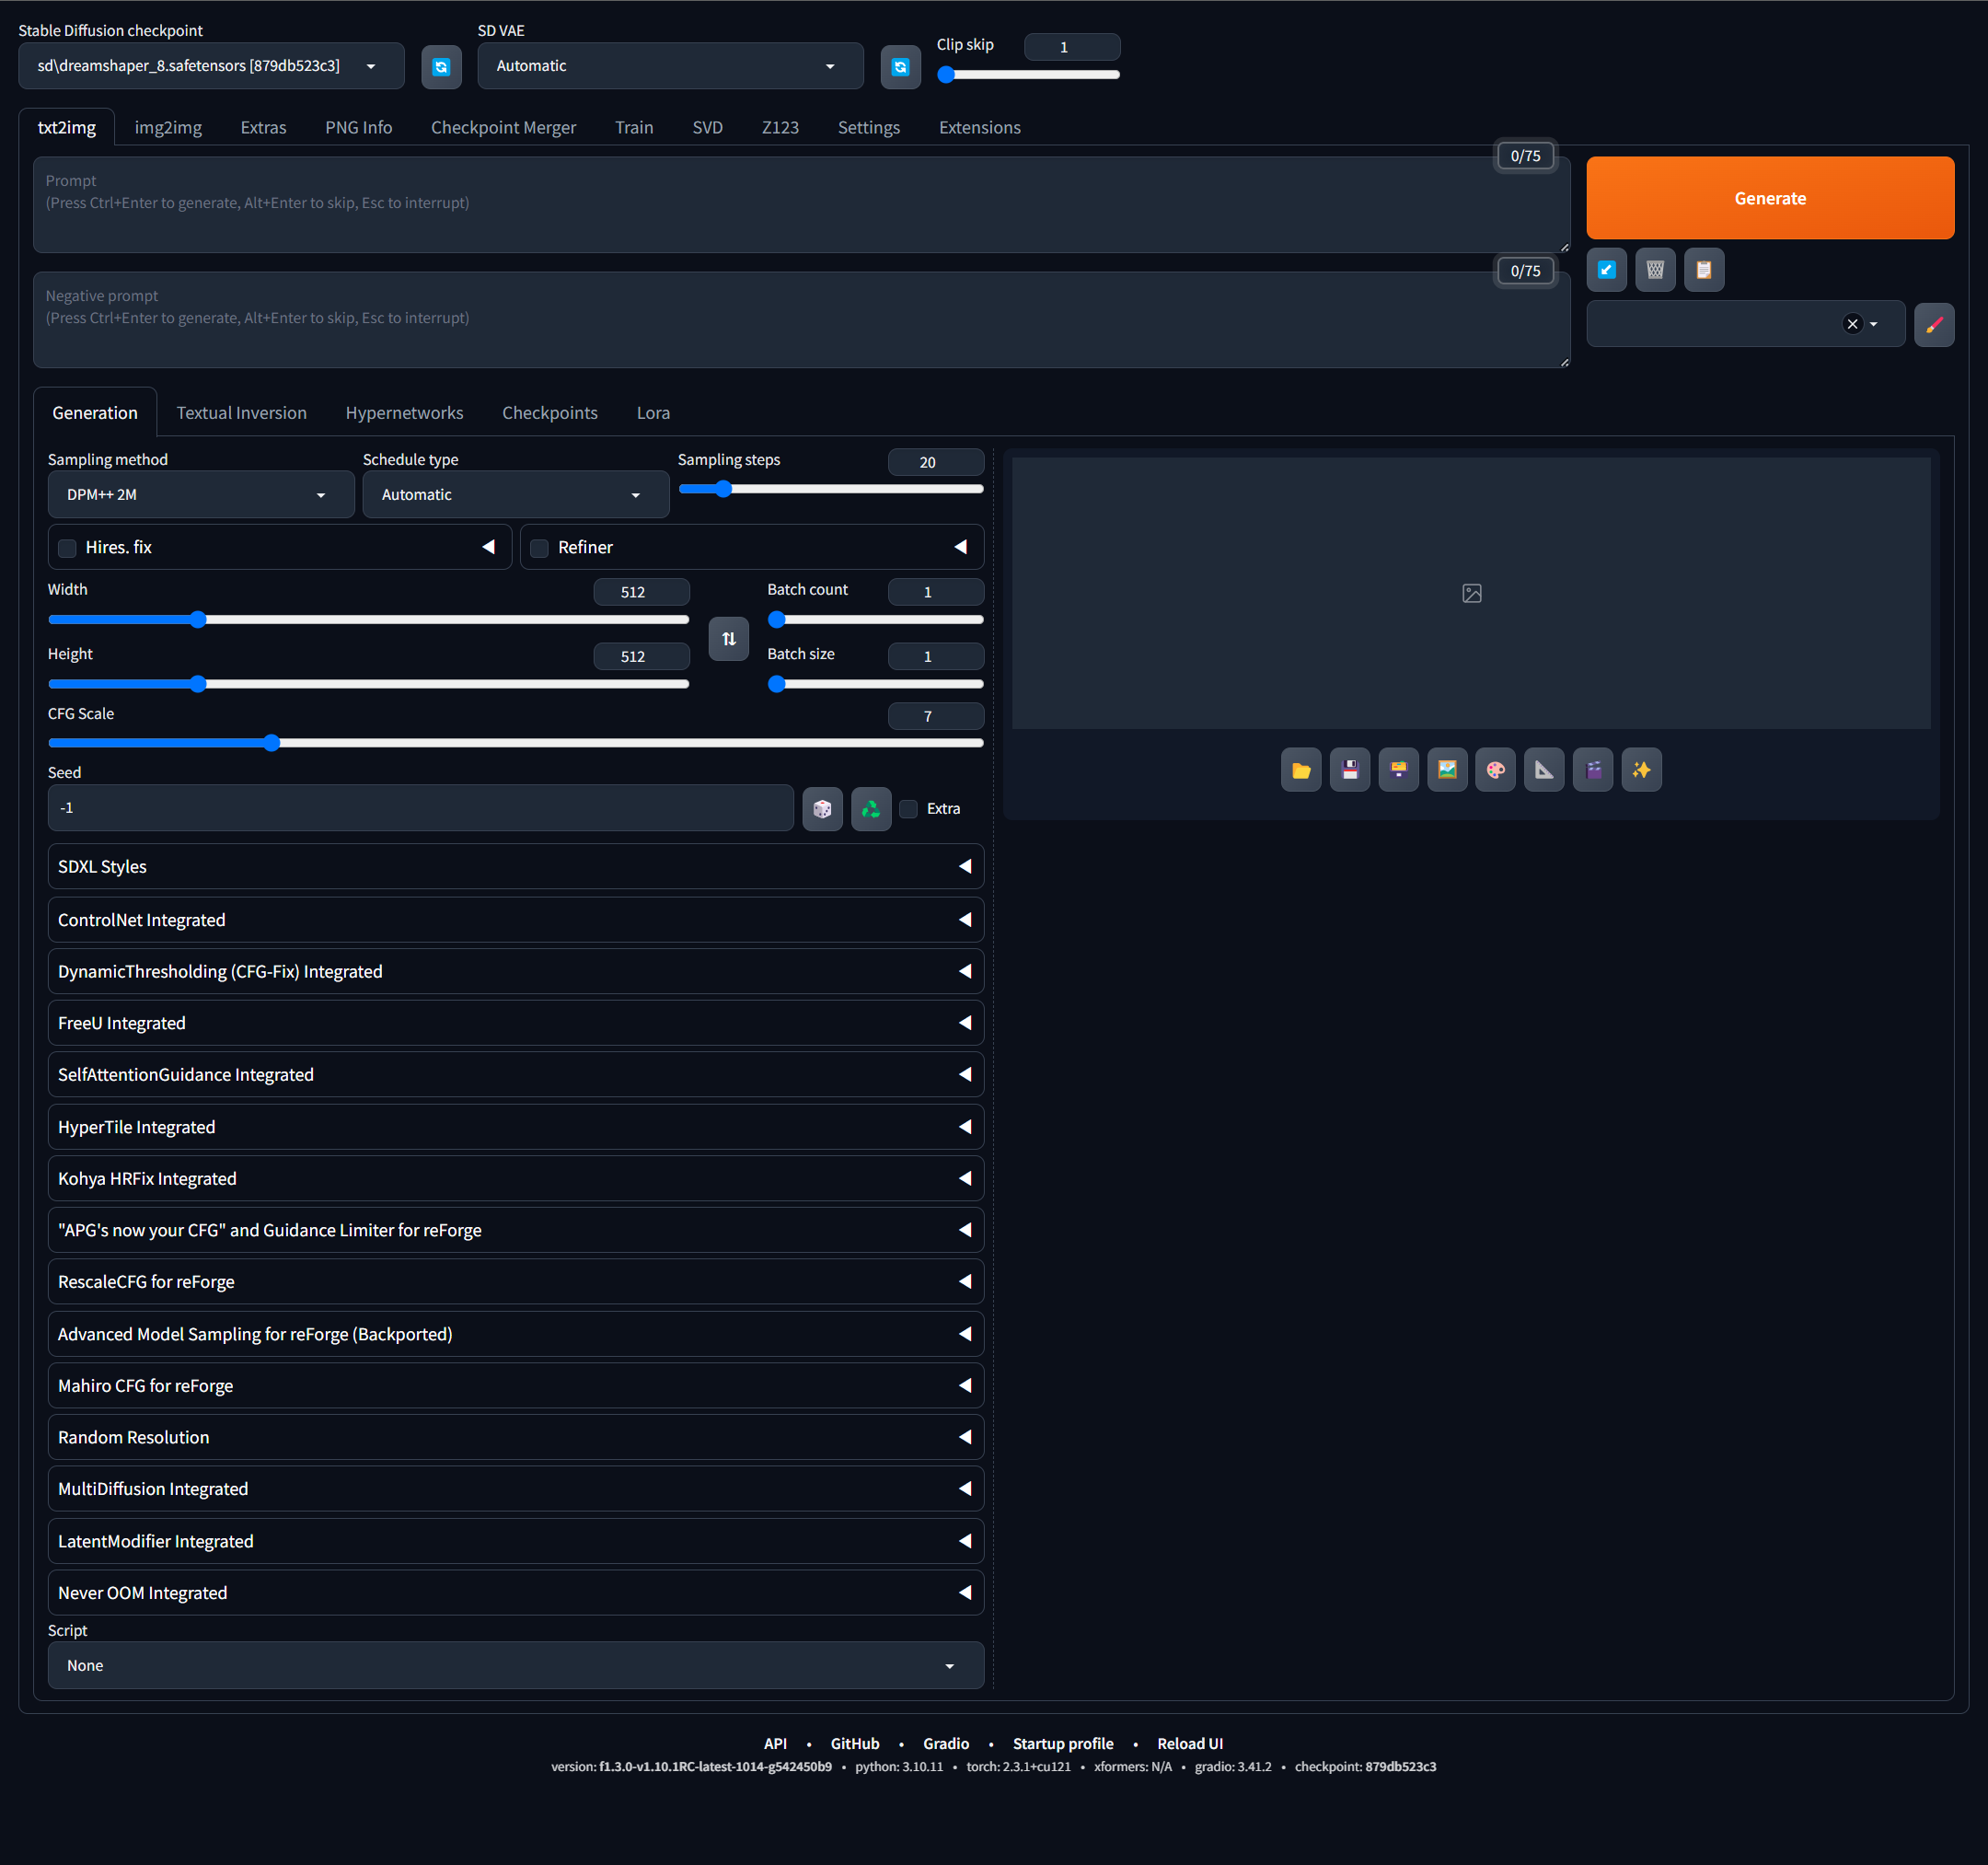Click the trash icon to clear prompt
The image size is (1988, 1865).
coord(1655,270)
